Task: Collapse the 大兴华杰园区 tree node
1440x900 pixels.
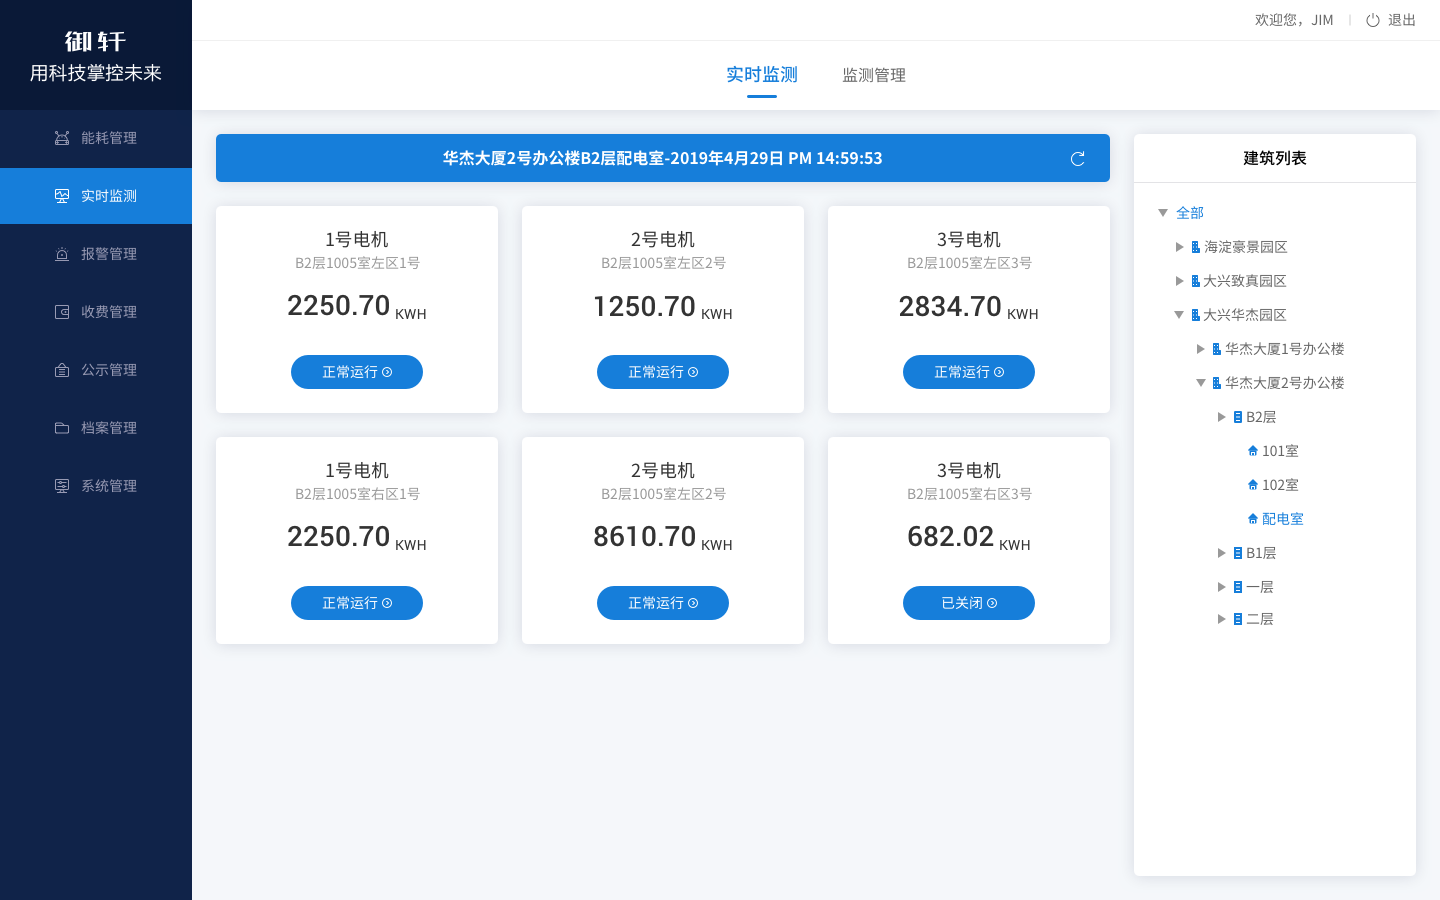Action: [1179, 315]
